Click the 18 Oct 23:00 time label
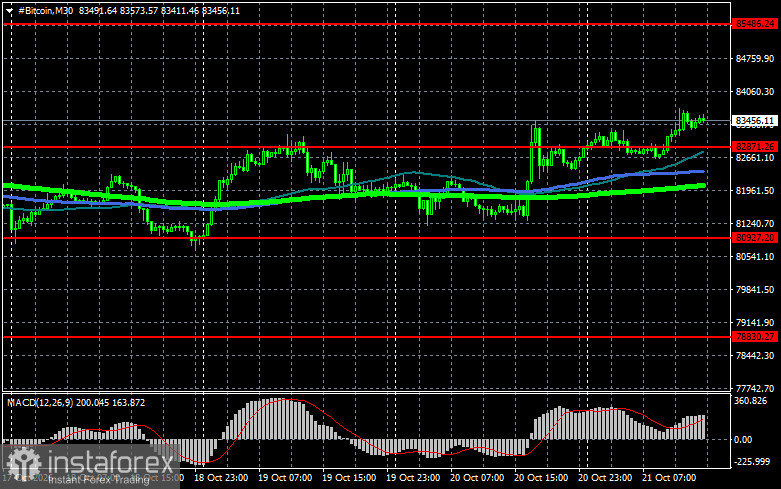The image size is (781, 489). point(221,478)
